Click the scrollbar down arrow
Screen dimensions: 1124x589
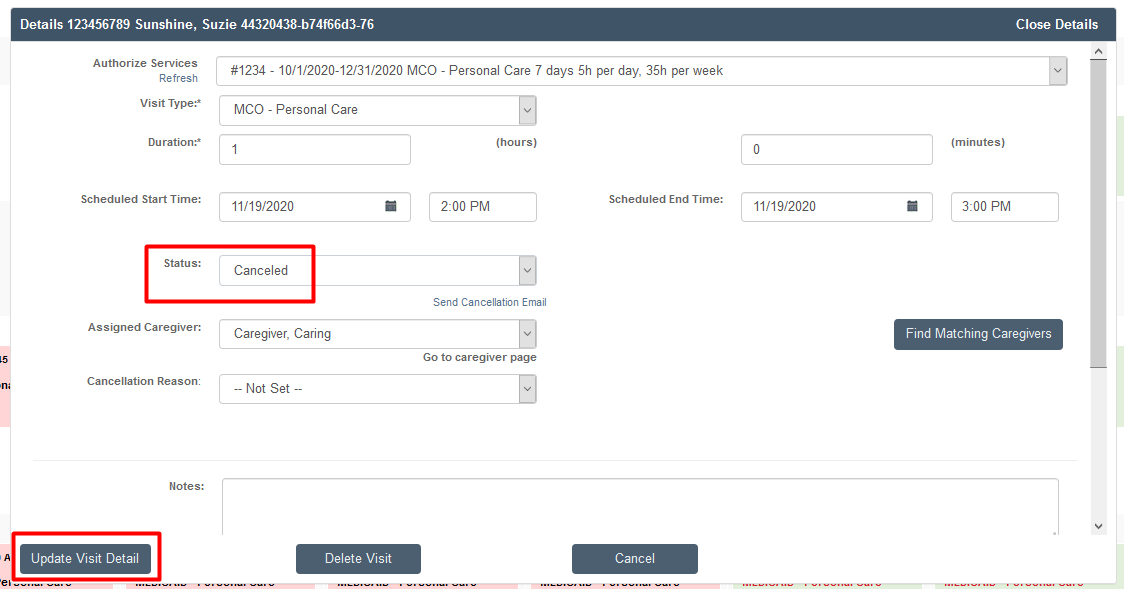tap(1098, 525)
